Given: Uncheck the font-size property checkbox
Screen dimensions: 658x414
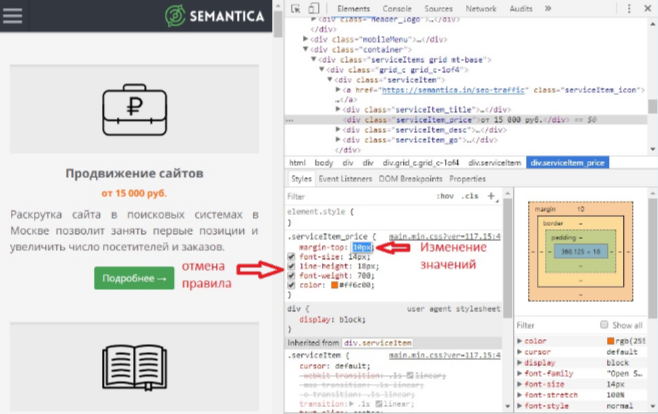Looking at the screenshot, I should click(x=292, y=256).
